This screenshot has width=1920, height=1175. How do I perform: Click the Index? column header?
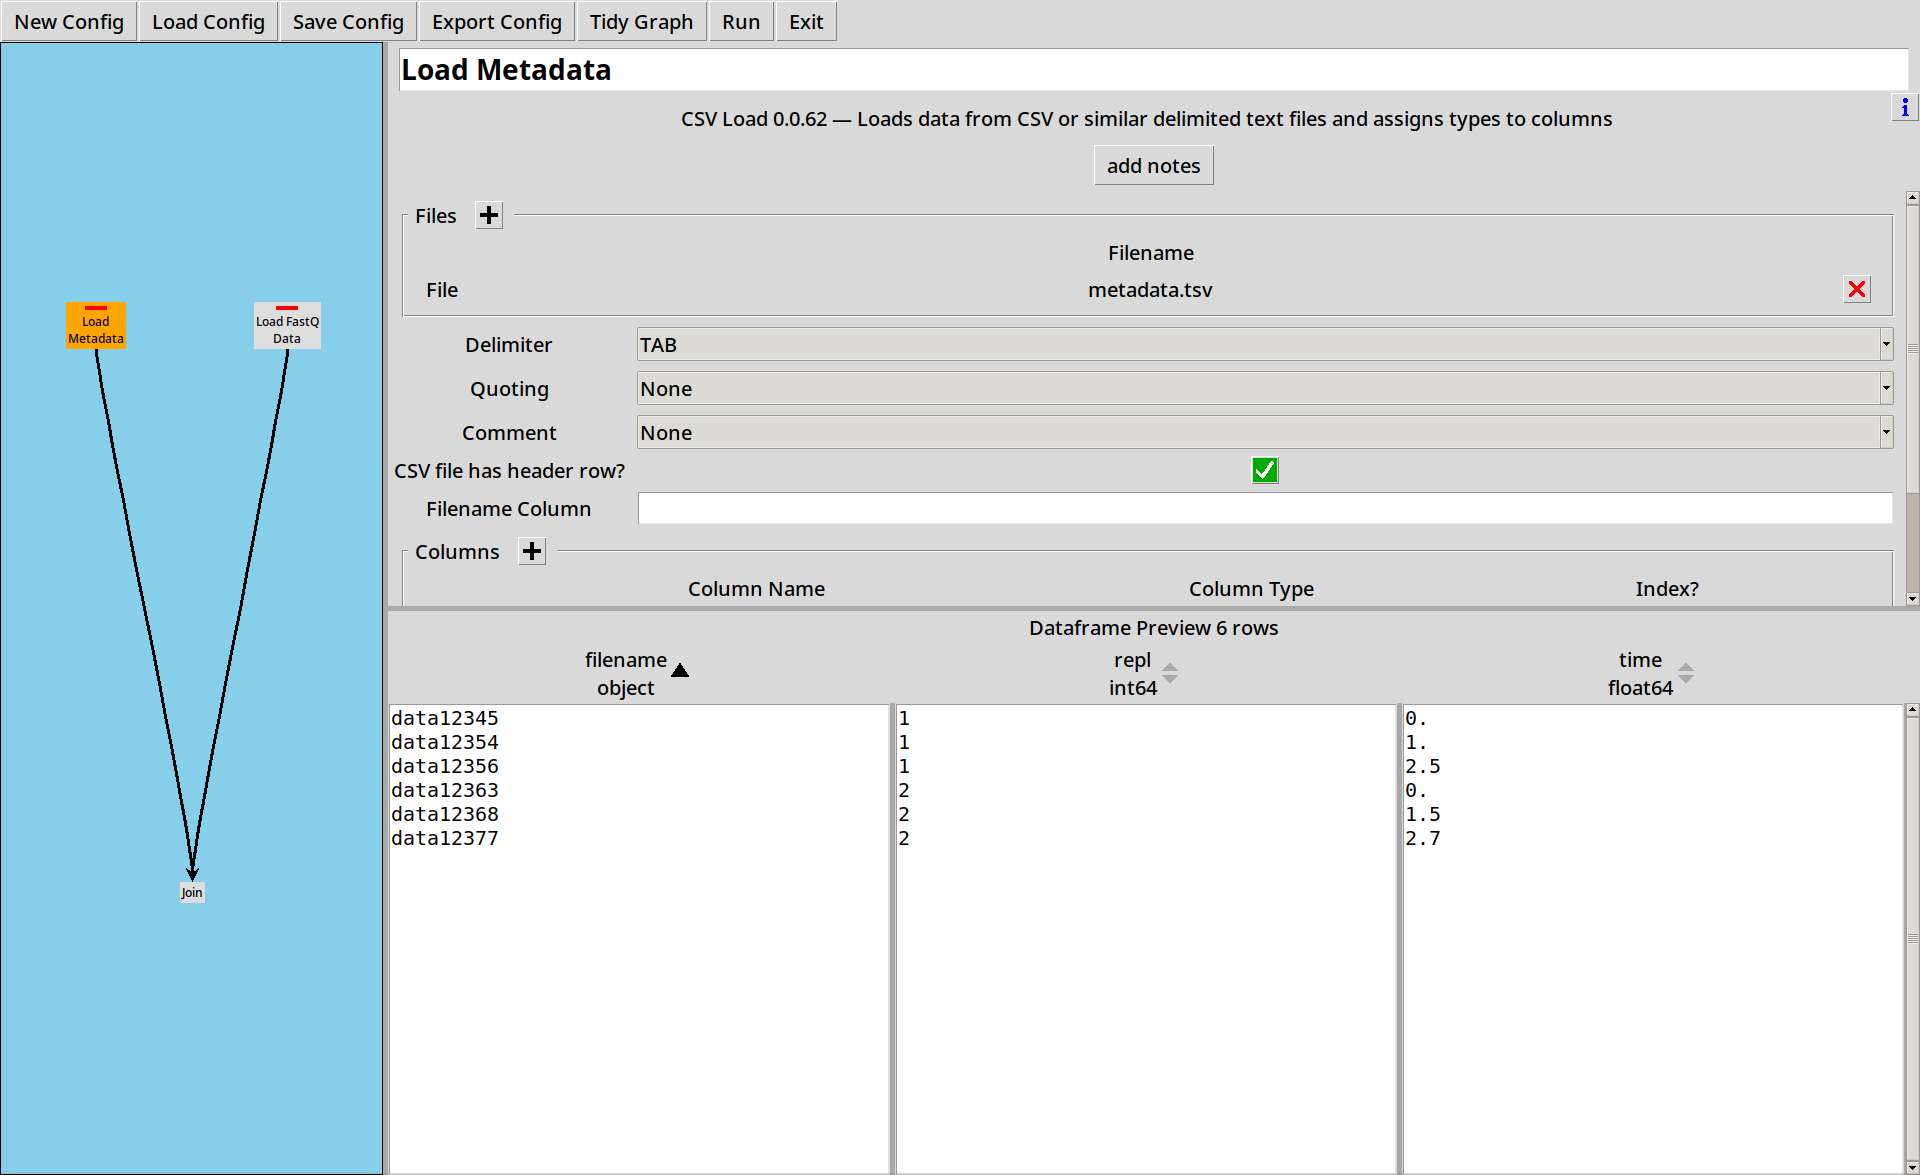pyautogui.click(x=1667, y=589)
